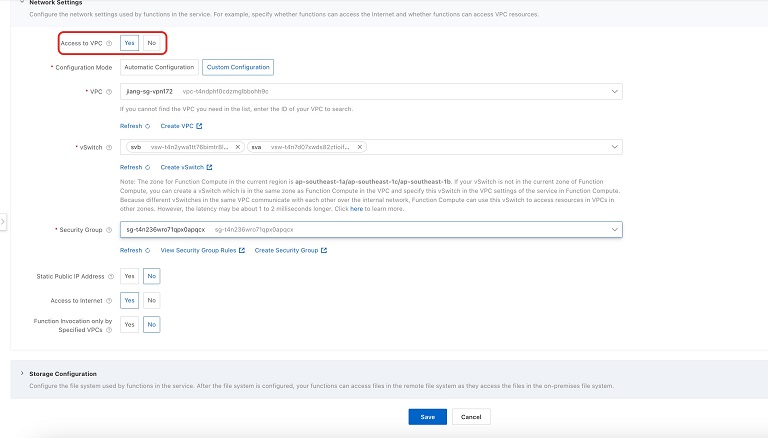Save the service configuration
The height and width of the screenshot is (438, 768).
(428, 417)
